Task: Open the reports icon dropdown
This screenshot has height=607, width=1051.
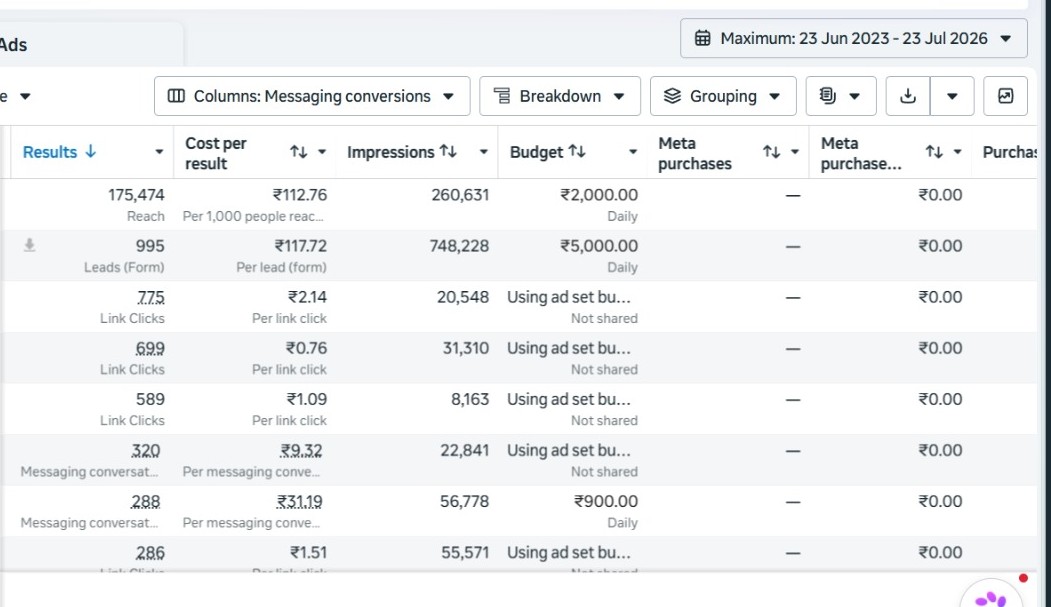Action: tap(841, 96)
